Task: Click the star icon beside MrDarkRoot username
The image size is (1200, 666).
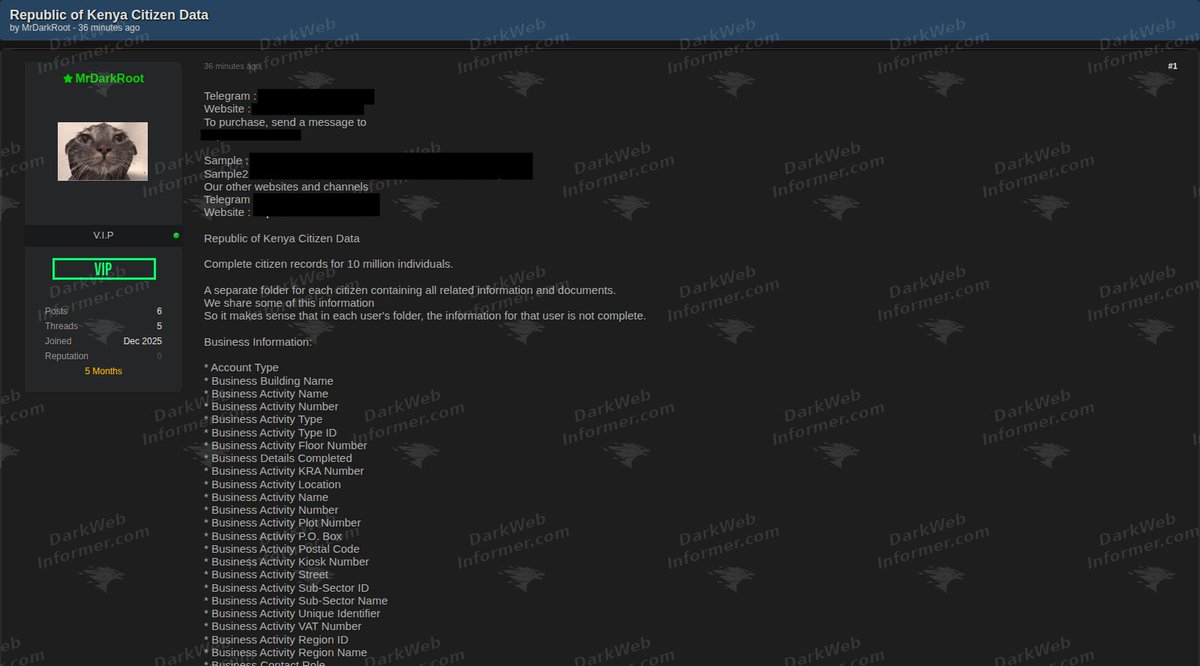Action: pyautogui.click(x=67, y=78)
